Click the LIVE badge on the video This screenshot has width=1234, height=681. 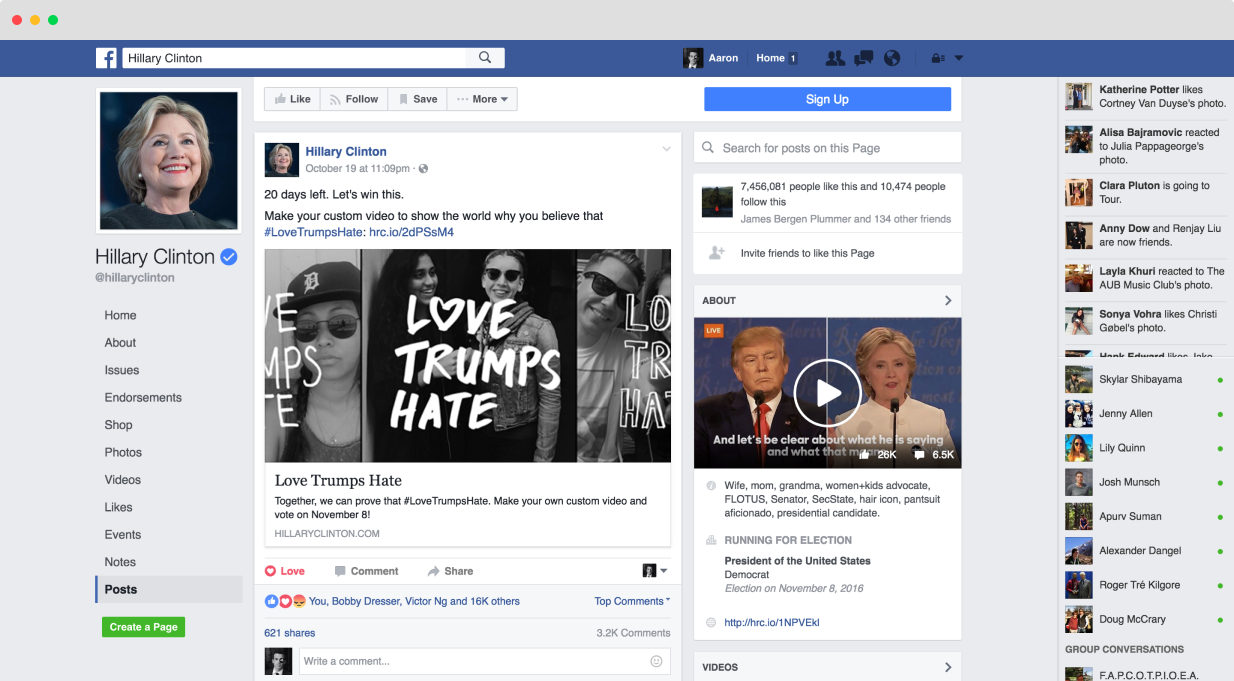(713, 330)
